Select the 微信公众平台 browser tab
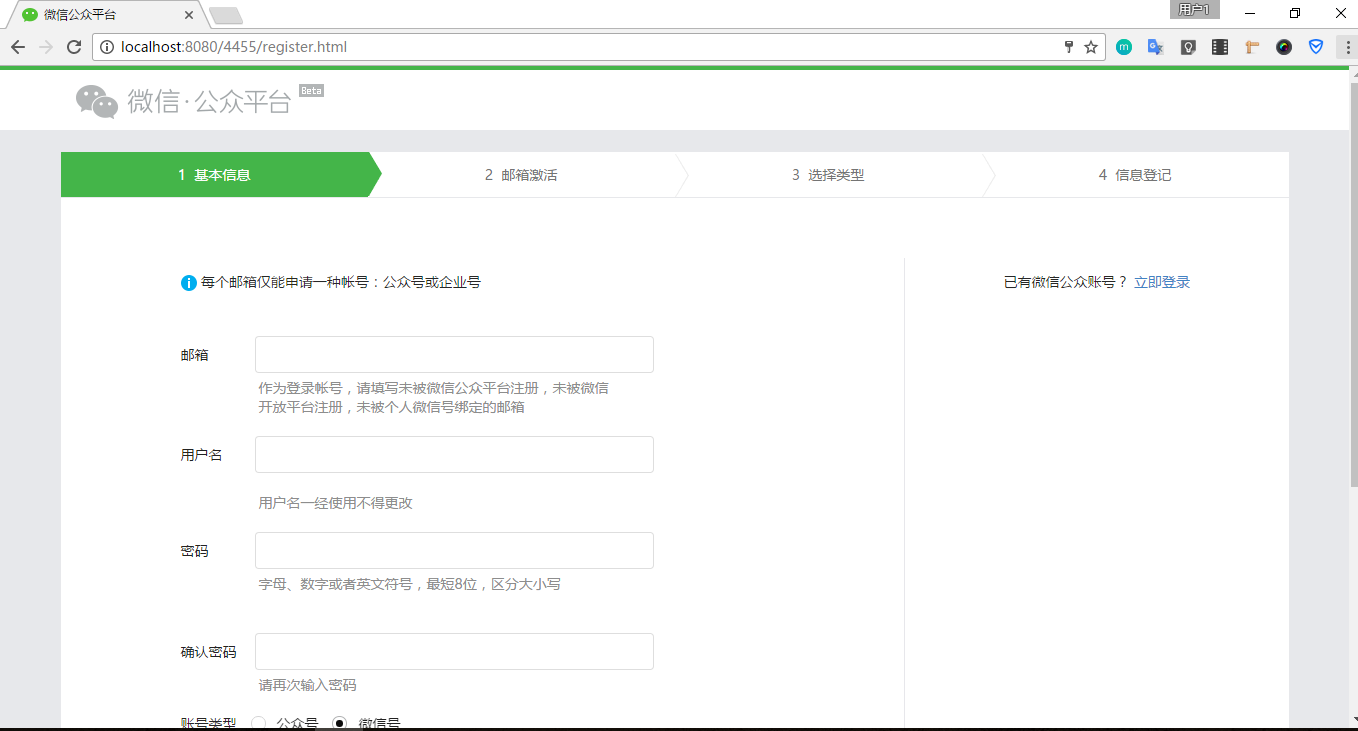 (104, 15)
